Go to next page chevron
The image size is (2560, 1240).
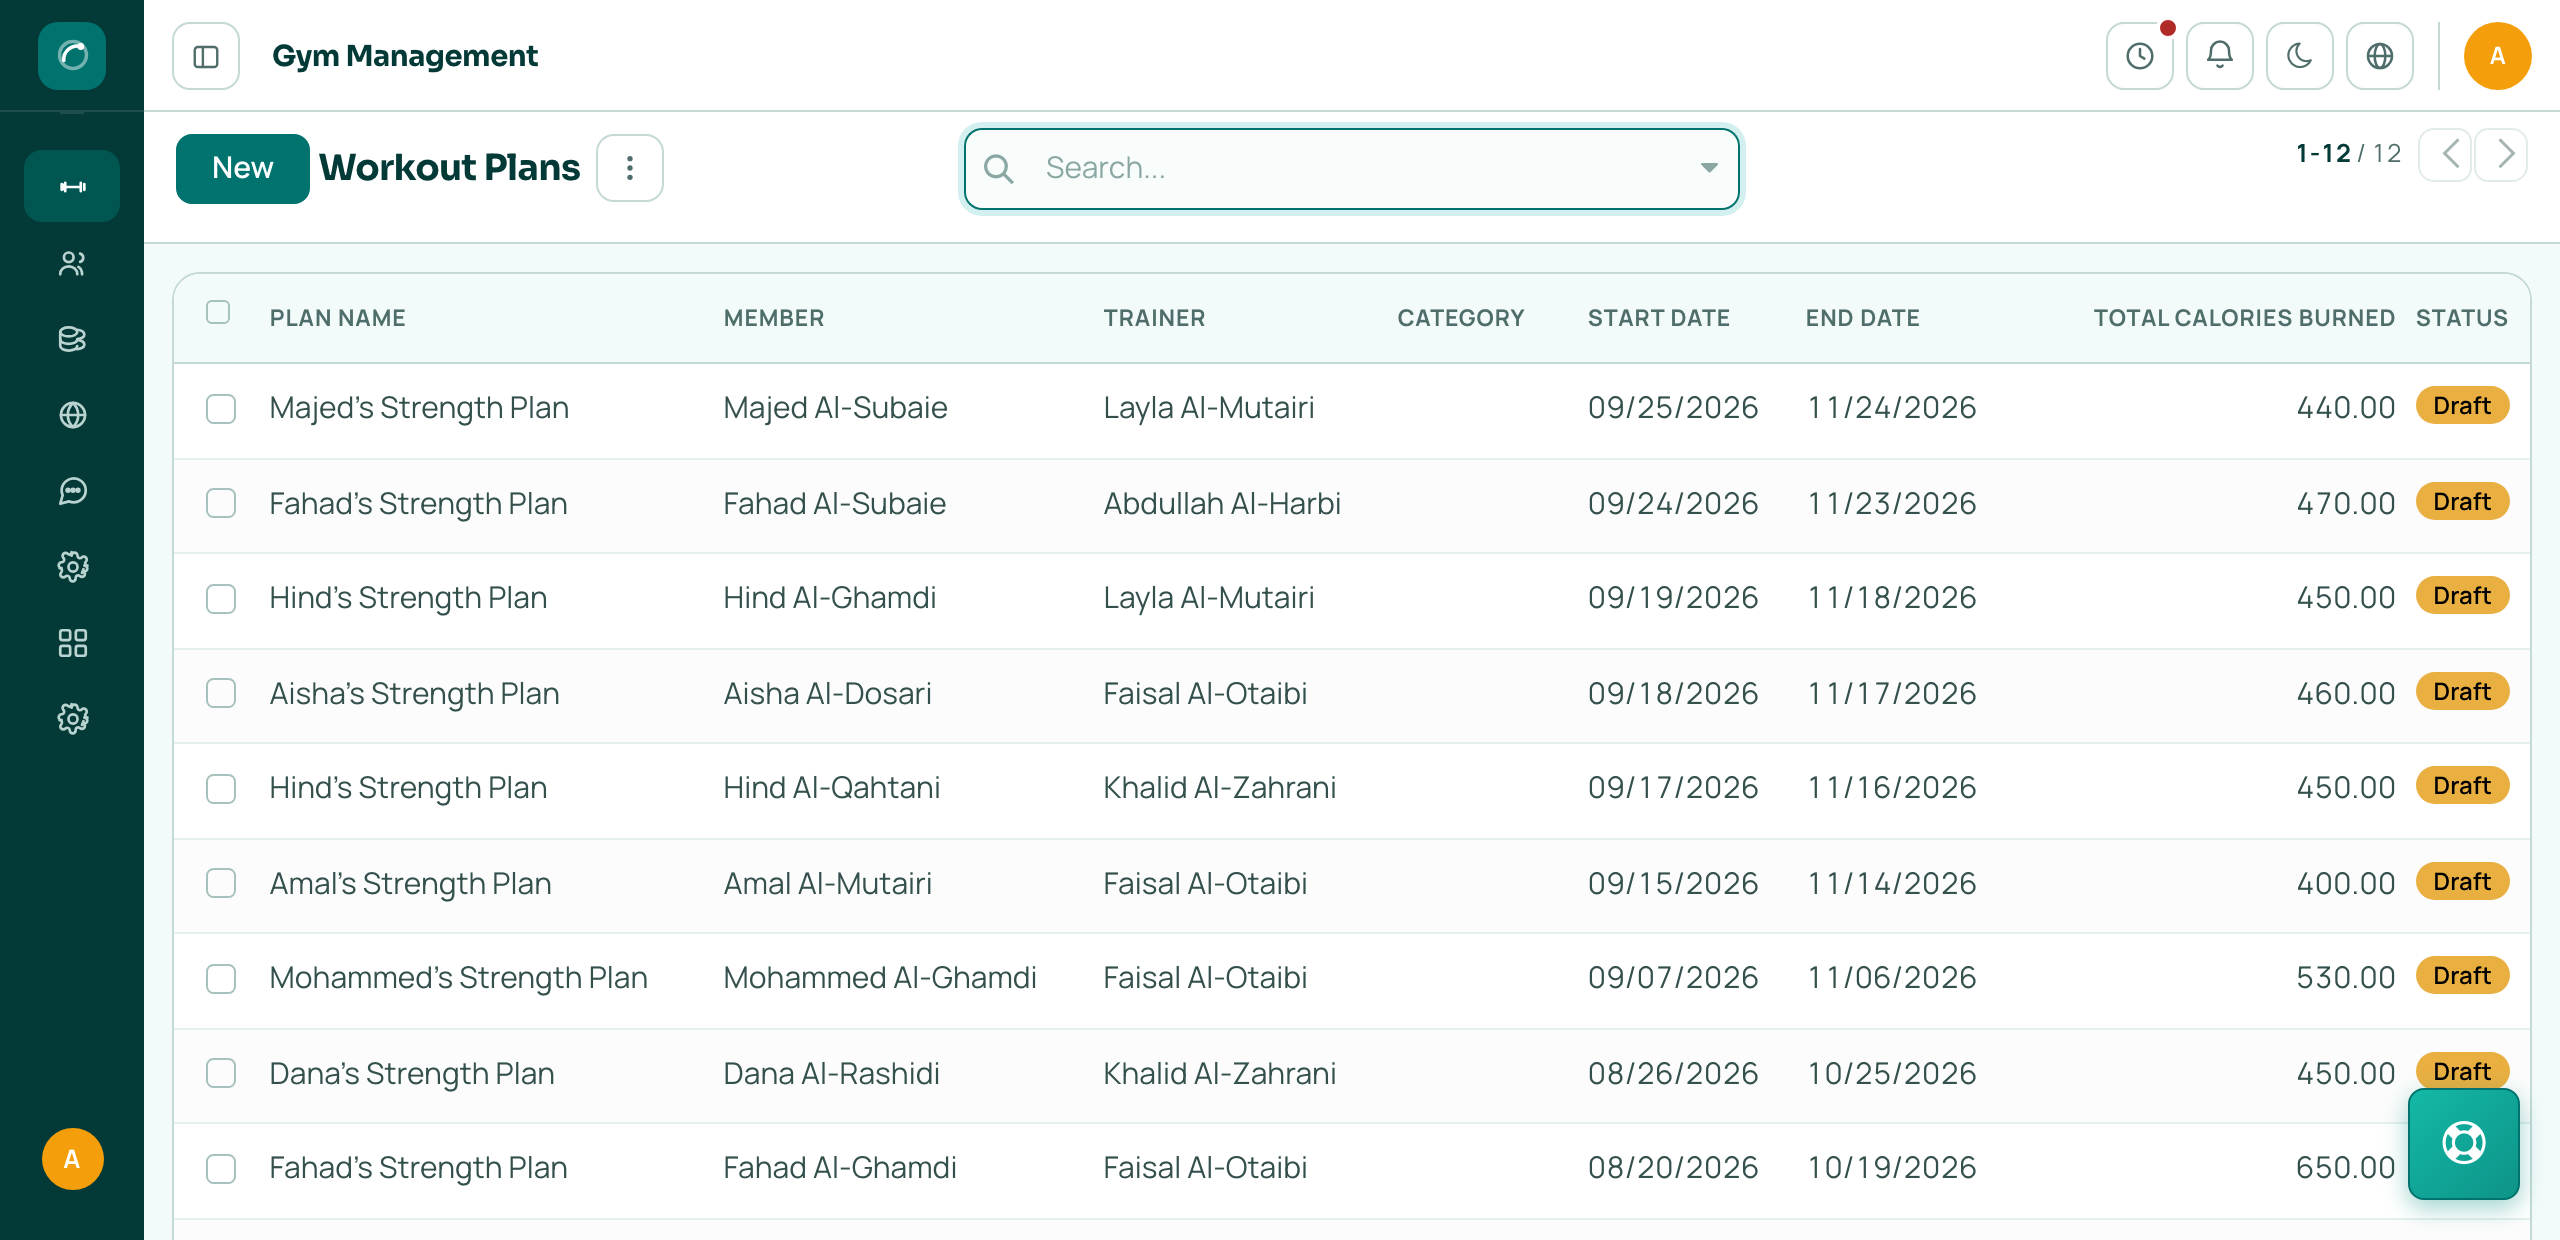(x=2502, y=154)
